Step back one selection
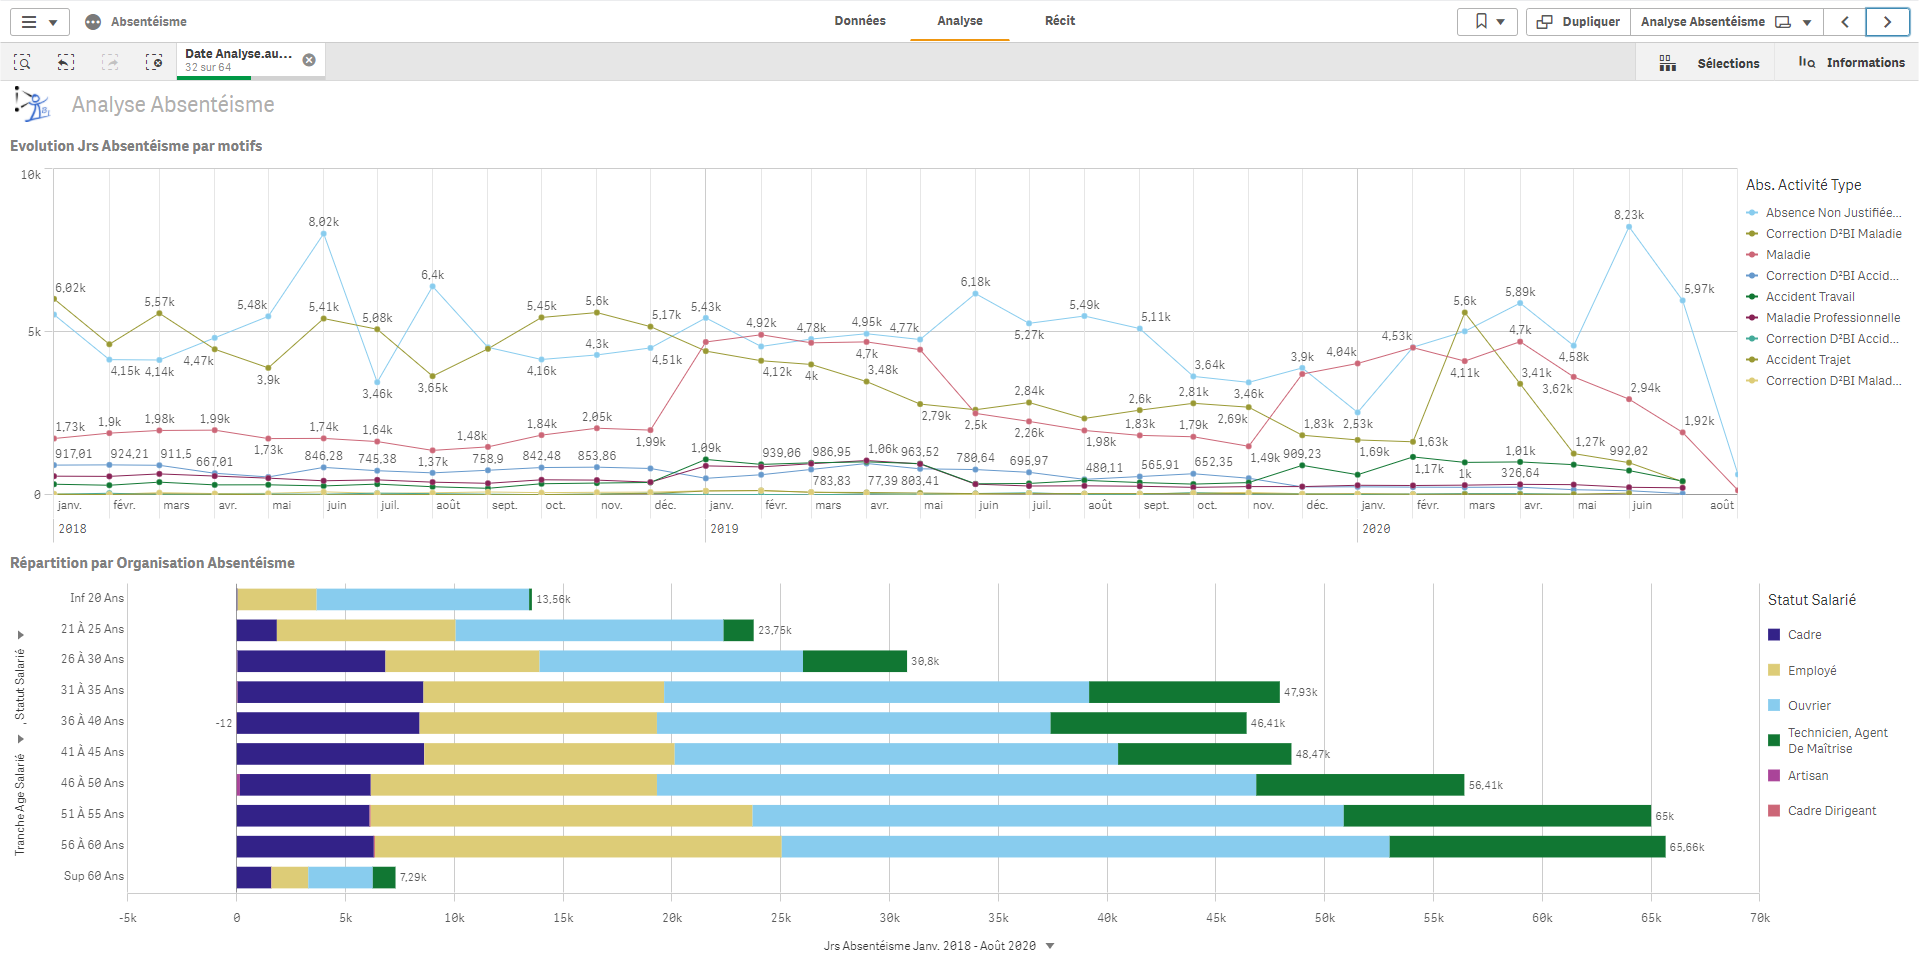This screenshot has width=1919, height=965. point(66,62)
